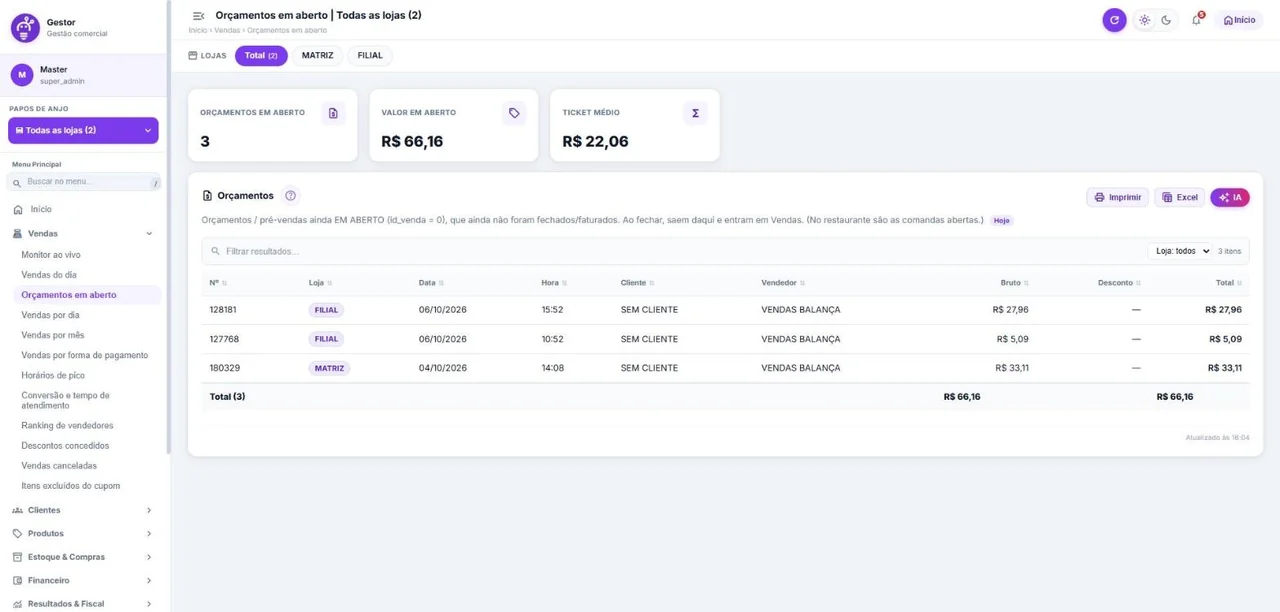Expand the Financeiro chevron in the sidebar
The width and height of the screenshot is (1280, 612).
tap(149, 581)
